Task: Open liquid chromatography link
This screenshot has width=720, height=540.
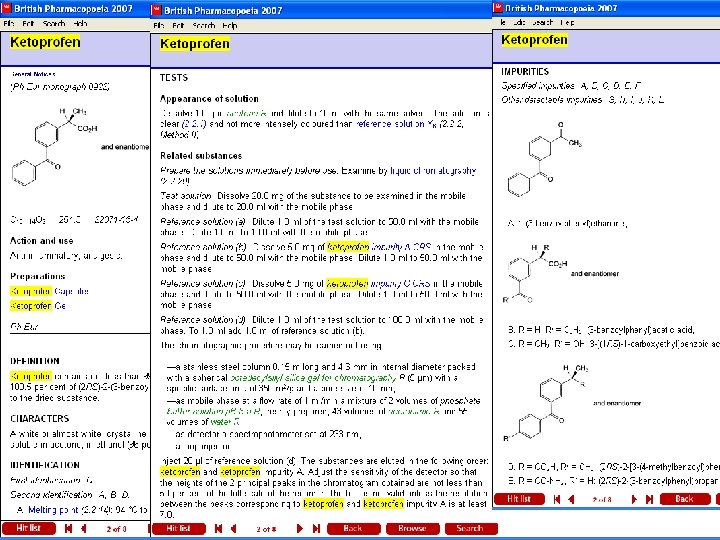Action: [x=433, y=171]
